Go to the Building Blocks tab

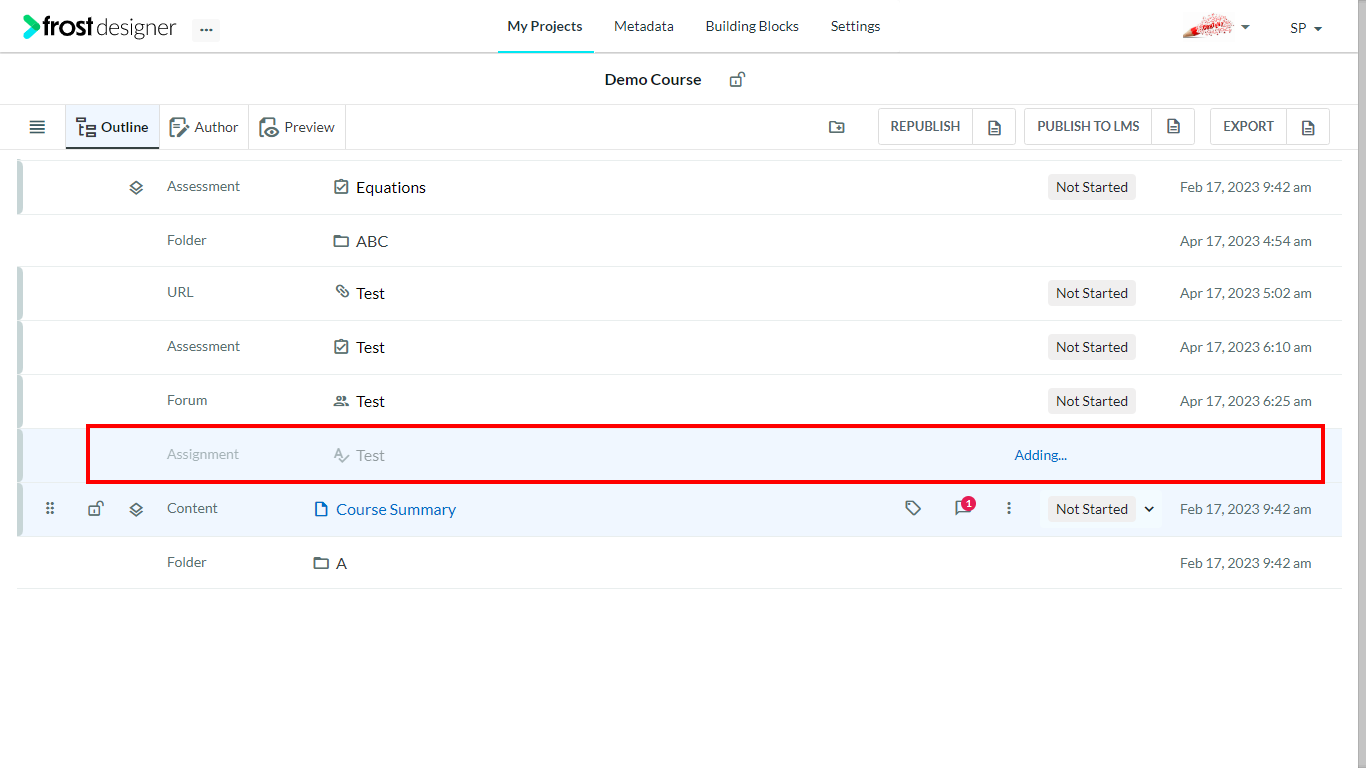752,27
